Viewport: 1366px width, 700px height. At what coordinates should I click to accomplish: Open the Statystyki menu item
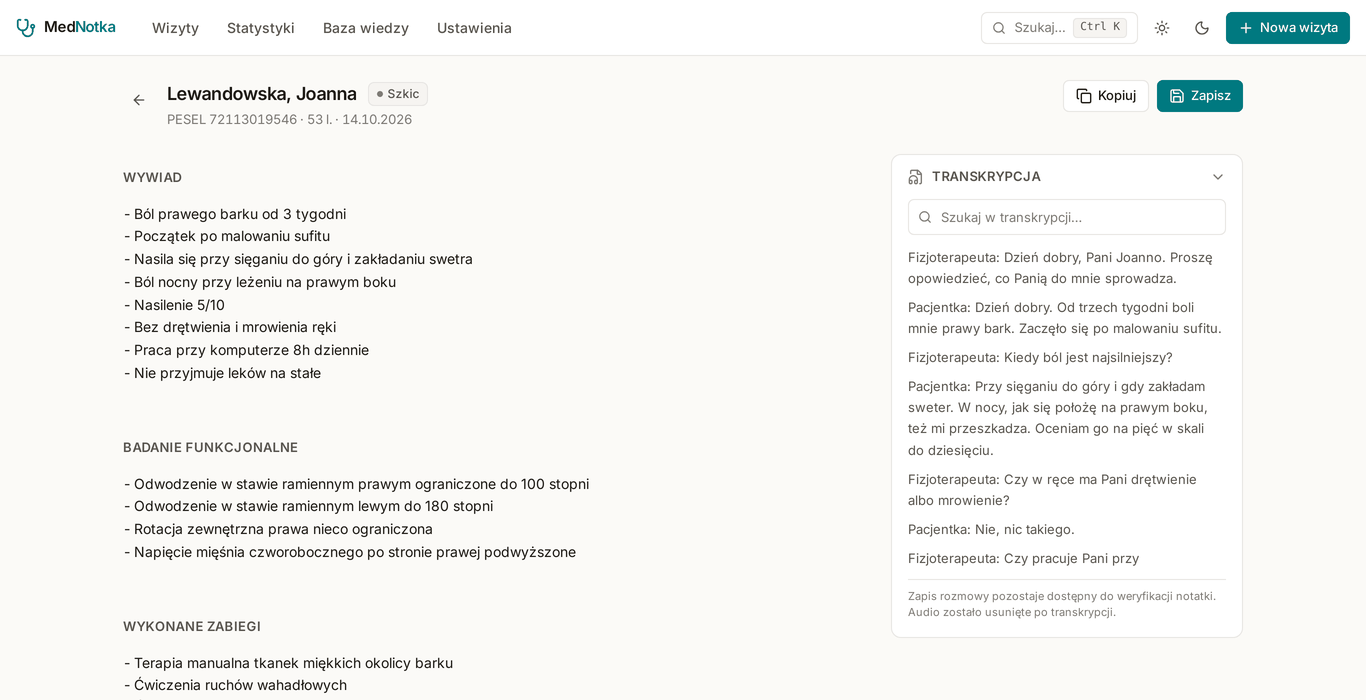(x=261, y=28)
